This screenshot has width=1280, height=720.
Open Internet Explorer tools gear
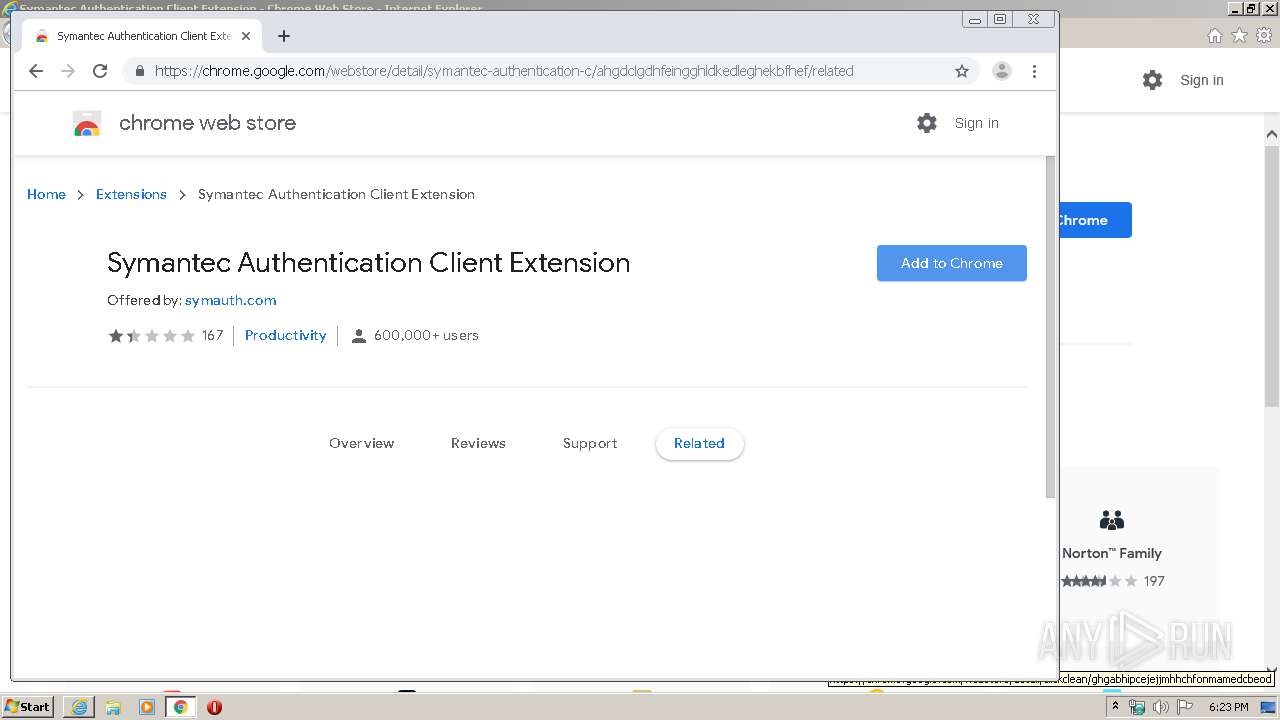[x=1264, y=36]
